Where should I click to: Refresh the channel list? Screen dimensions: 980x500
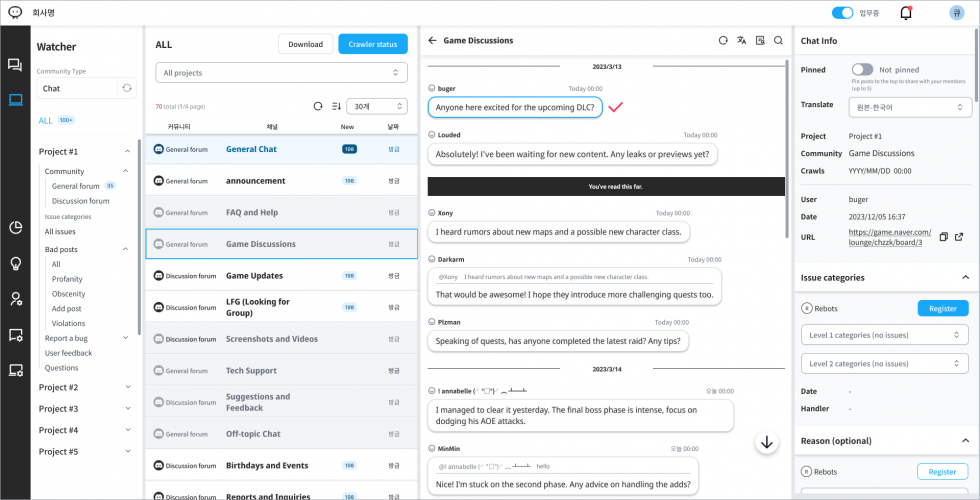coord(318,106)
